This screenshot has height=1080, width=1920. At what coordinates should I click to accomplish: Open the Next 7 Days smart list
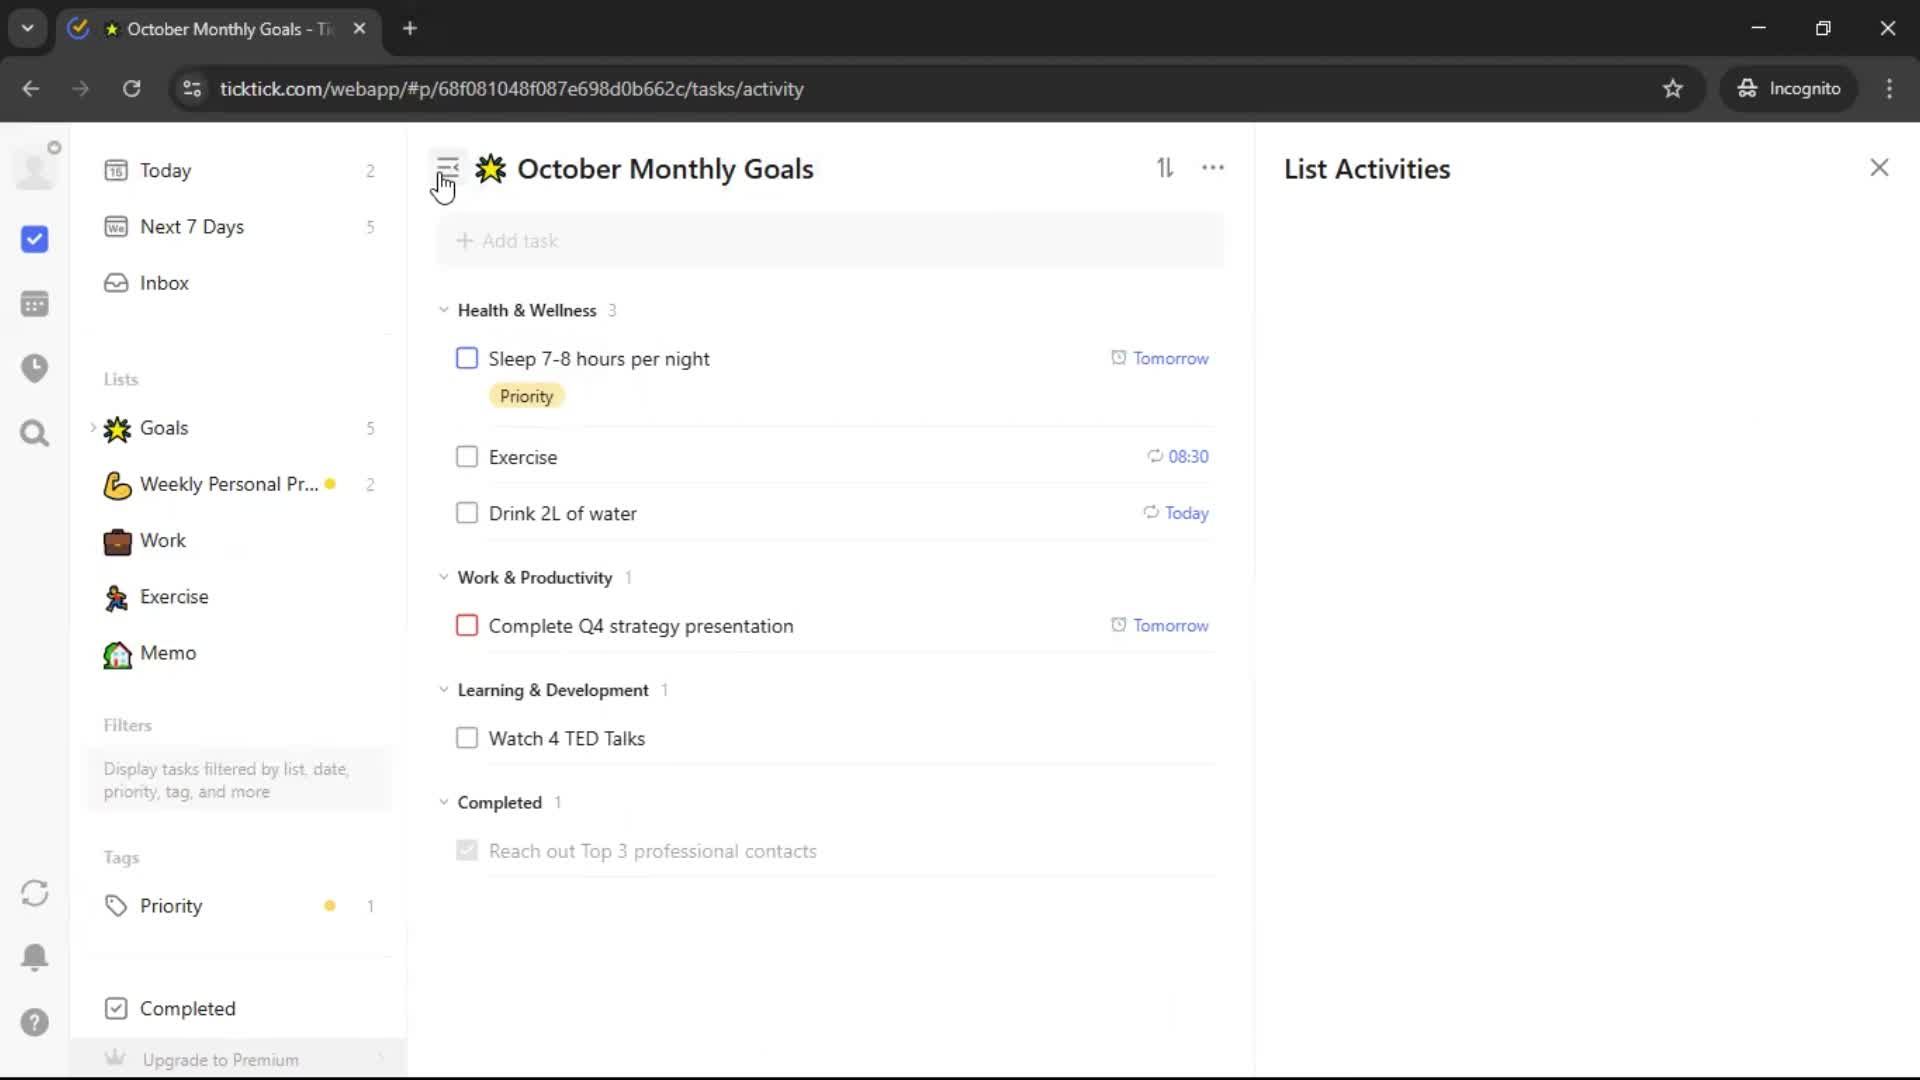(191, 227)
